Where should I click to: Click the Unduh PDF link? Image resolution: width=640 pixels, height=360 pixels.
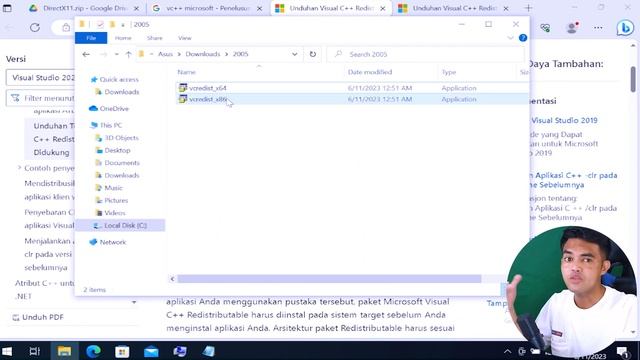[38, 317]
